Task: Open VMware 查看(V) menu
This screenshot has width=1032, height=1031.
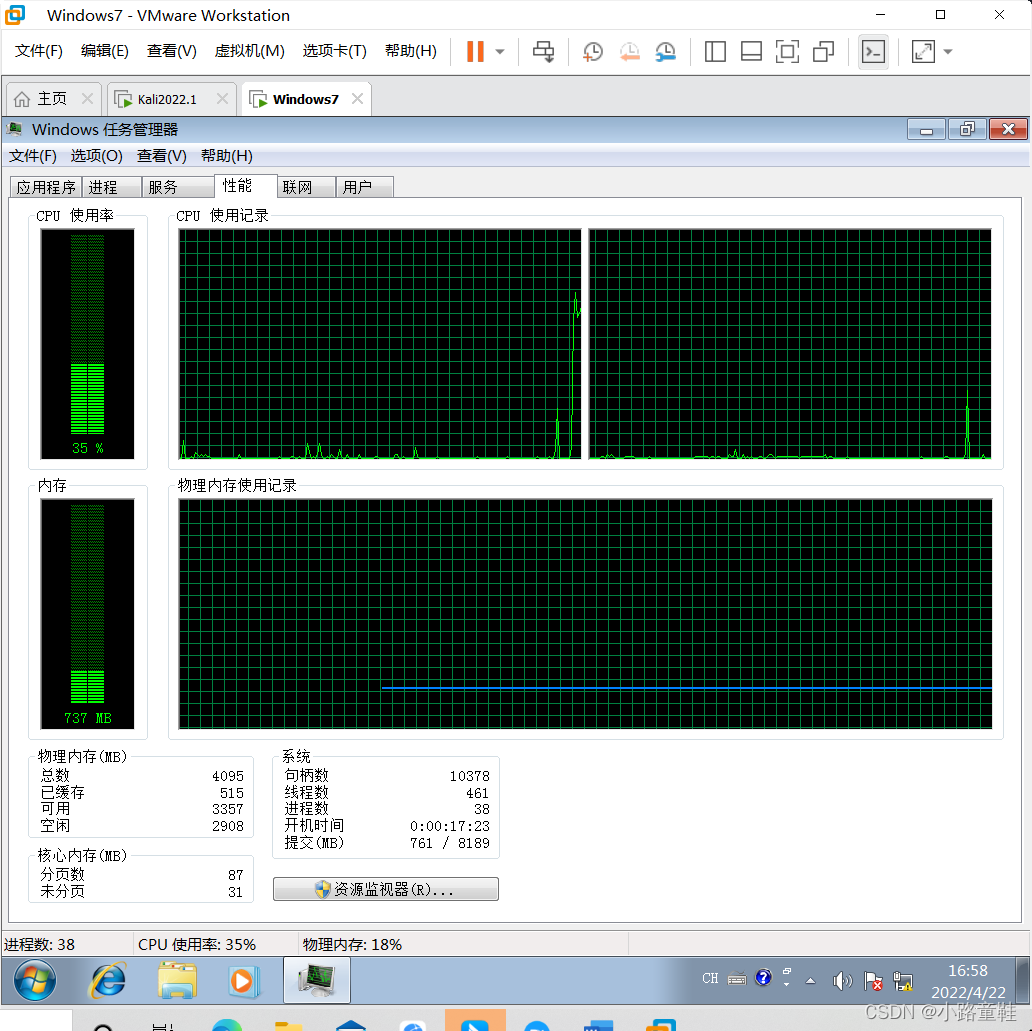Action: [x=171, y=51]
